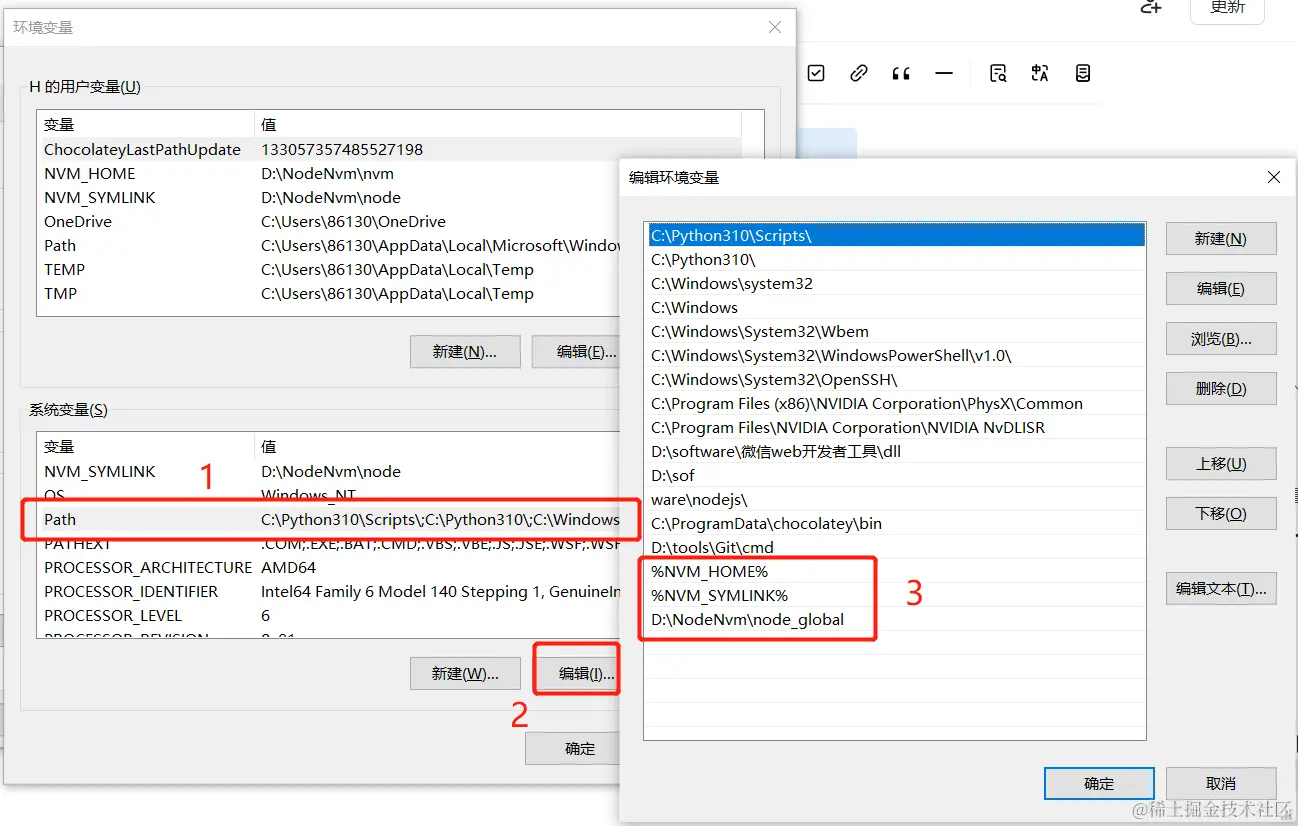Click the 编辑文本(T)... button
Image resolution: width=1298 pixels, height=826 pixels.
[1221, 589]
